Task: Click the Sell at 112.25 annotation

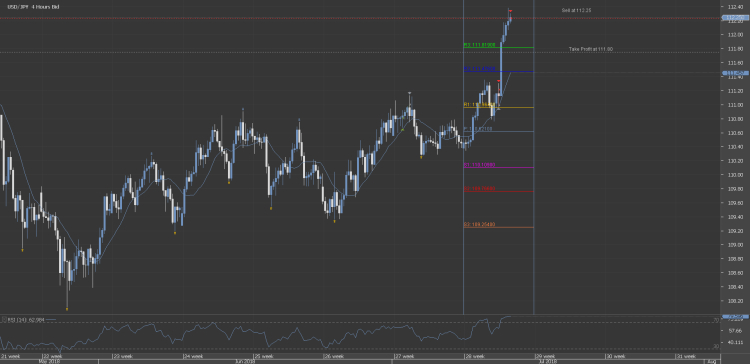Action: pyautogui.click(x=577, y=10)
